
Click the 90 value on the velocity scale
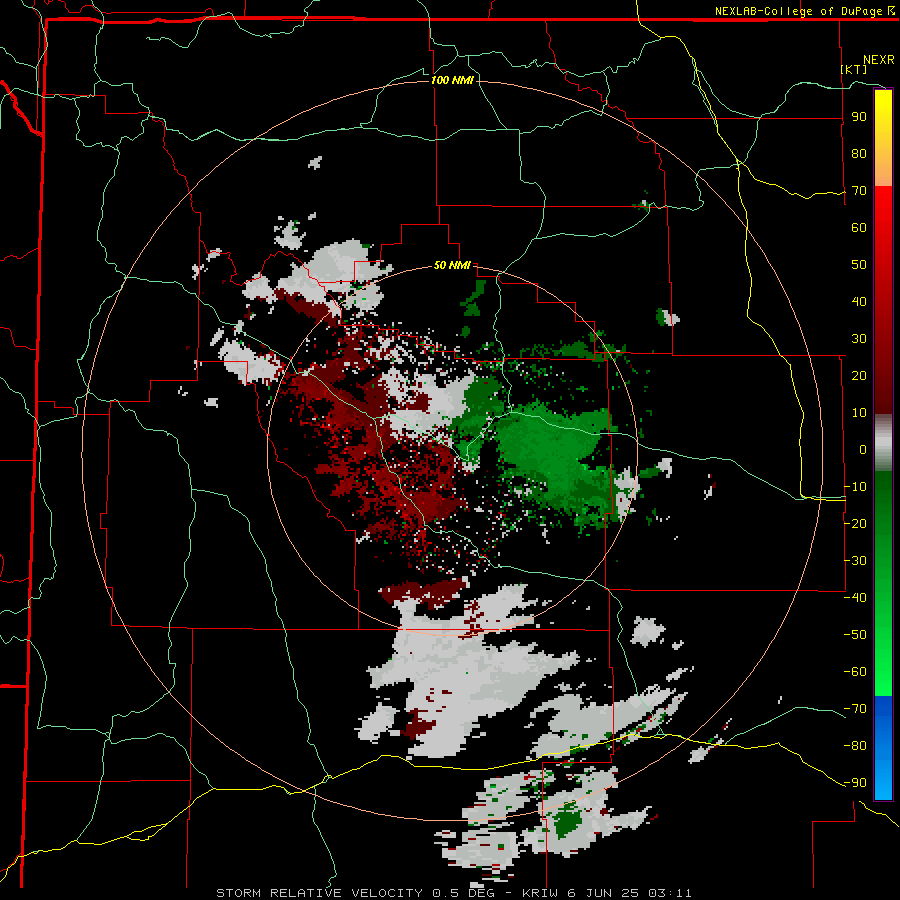coord(859,117)
